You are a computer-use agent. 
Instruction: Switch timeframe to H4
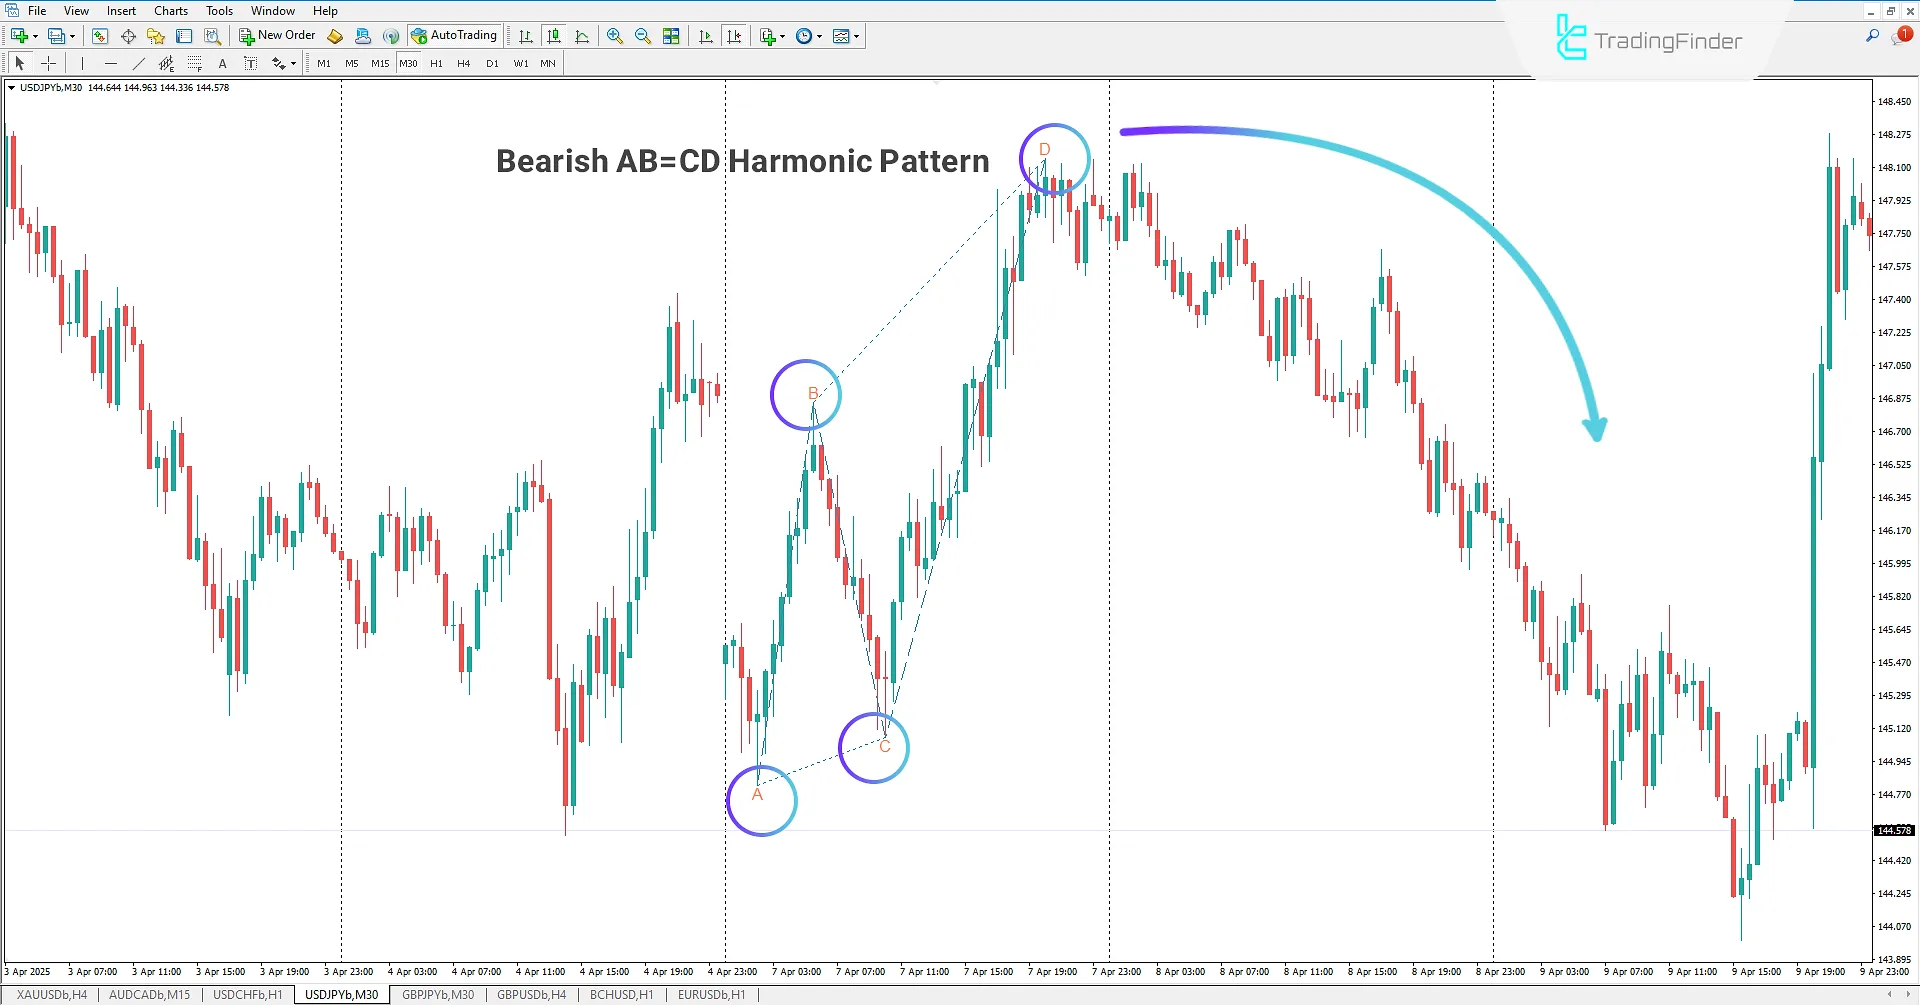coord(463,62)
